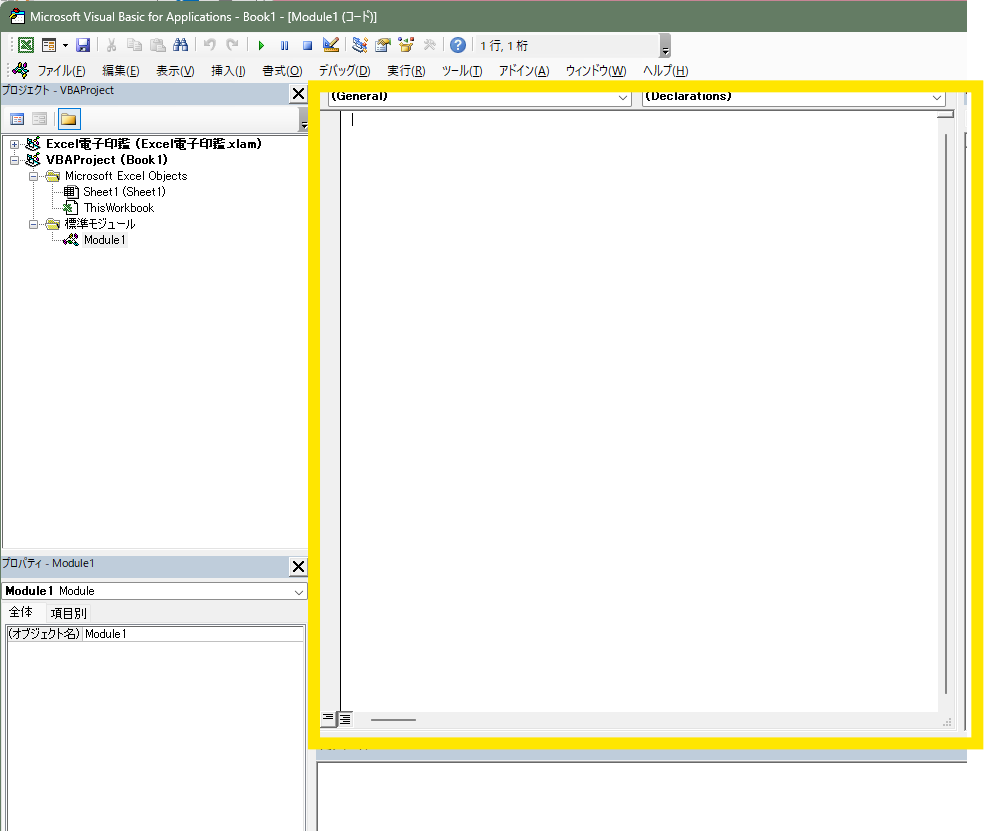Click the Break pause icon

(x=285, y=45)
